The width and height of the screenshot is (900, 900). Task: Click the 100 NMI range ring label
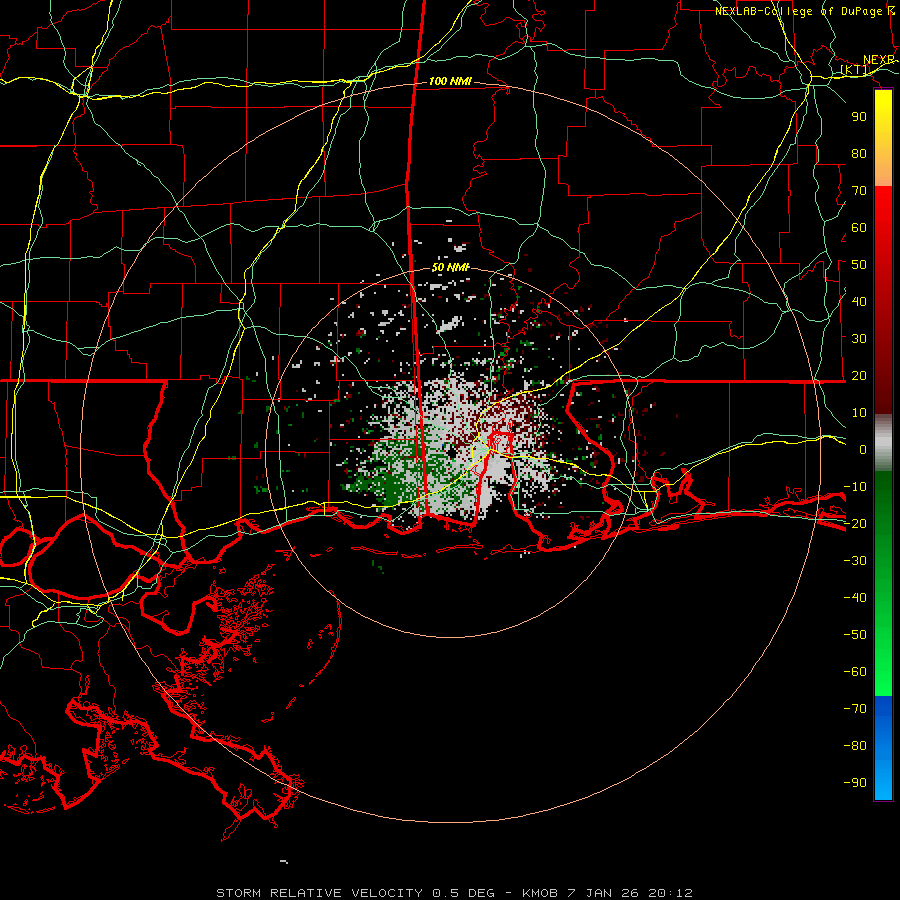(450, 81)
